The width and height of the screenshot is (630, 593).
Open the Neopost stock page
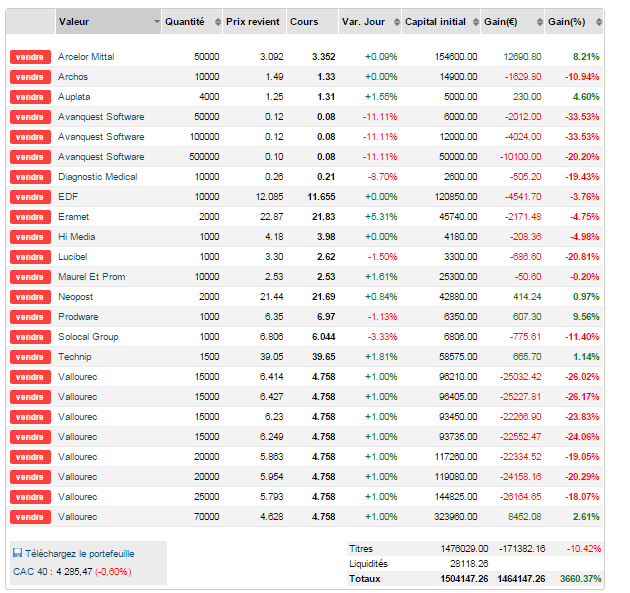tap(76, 297)
